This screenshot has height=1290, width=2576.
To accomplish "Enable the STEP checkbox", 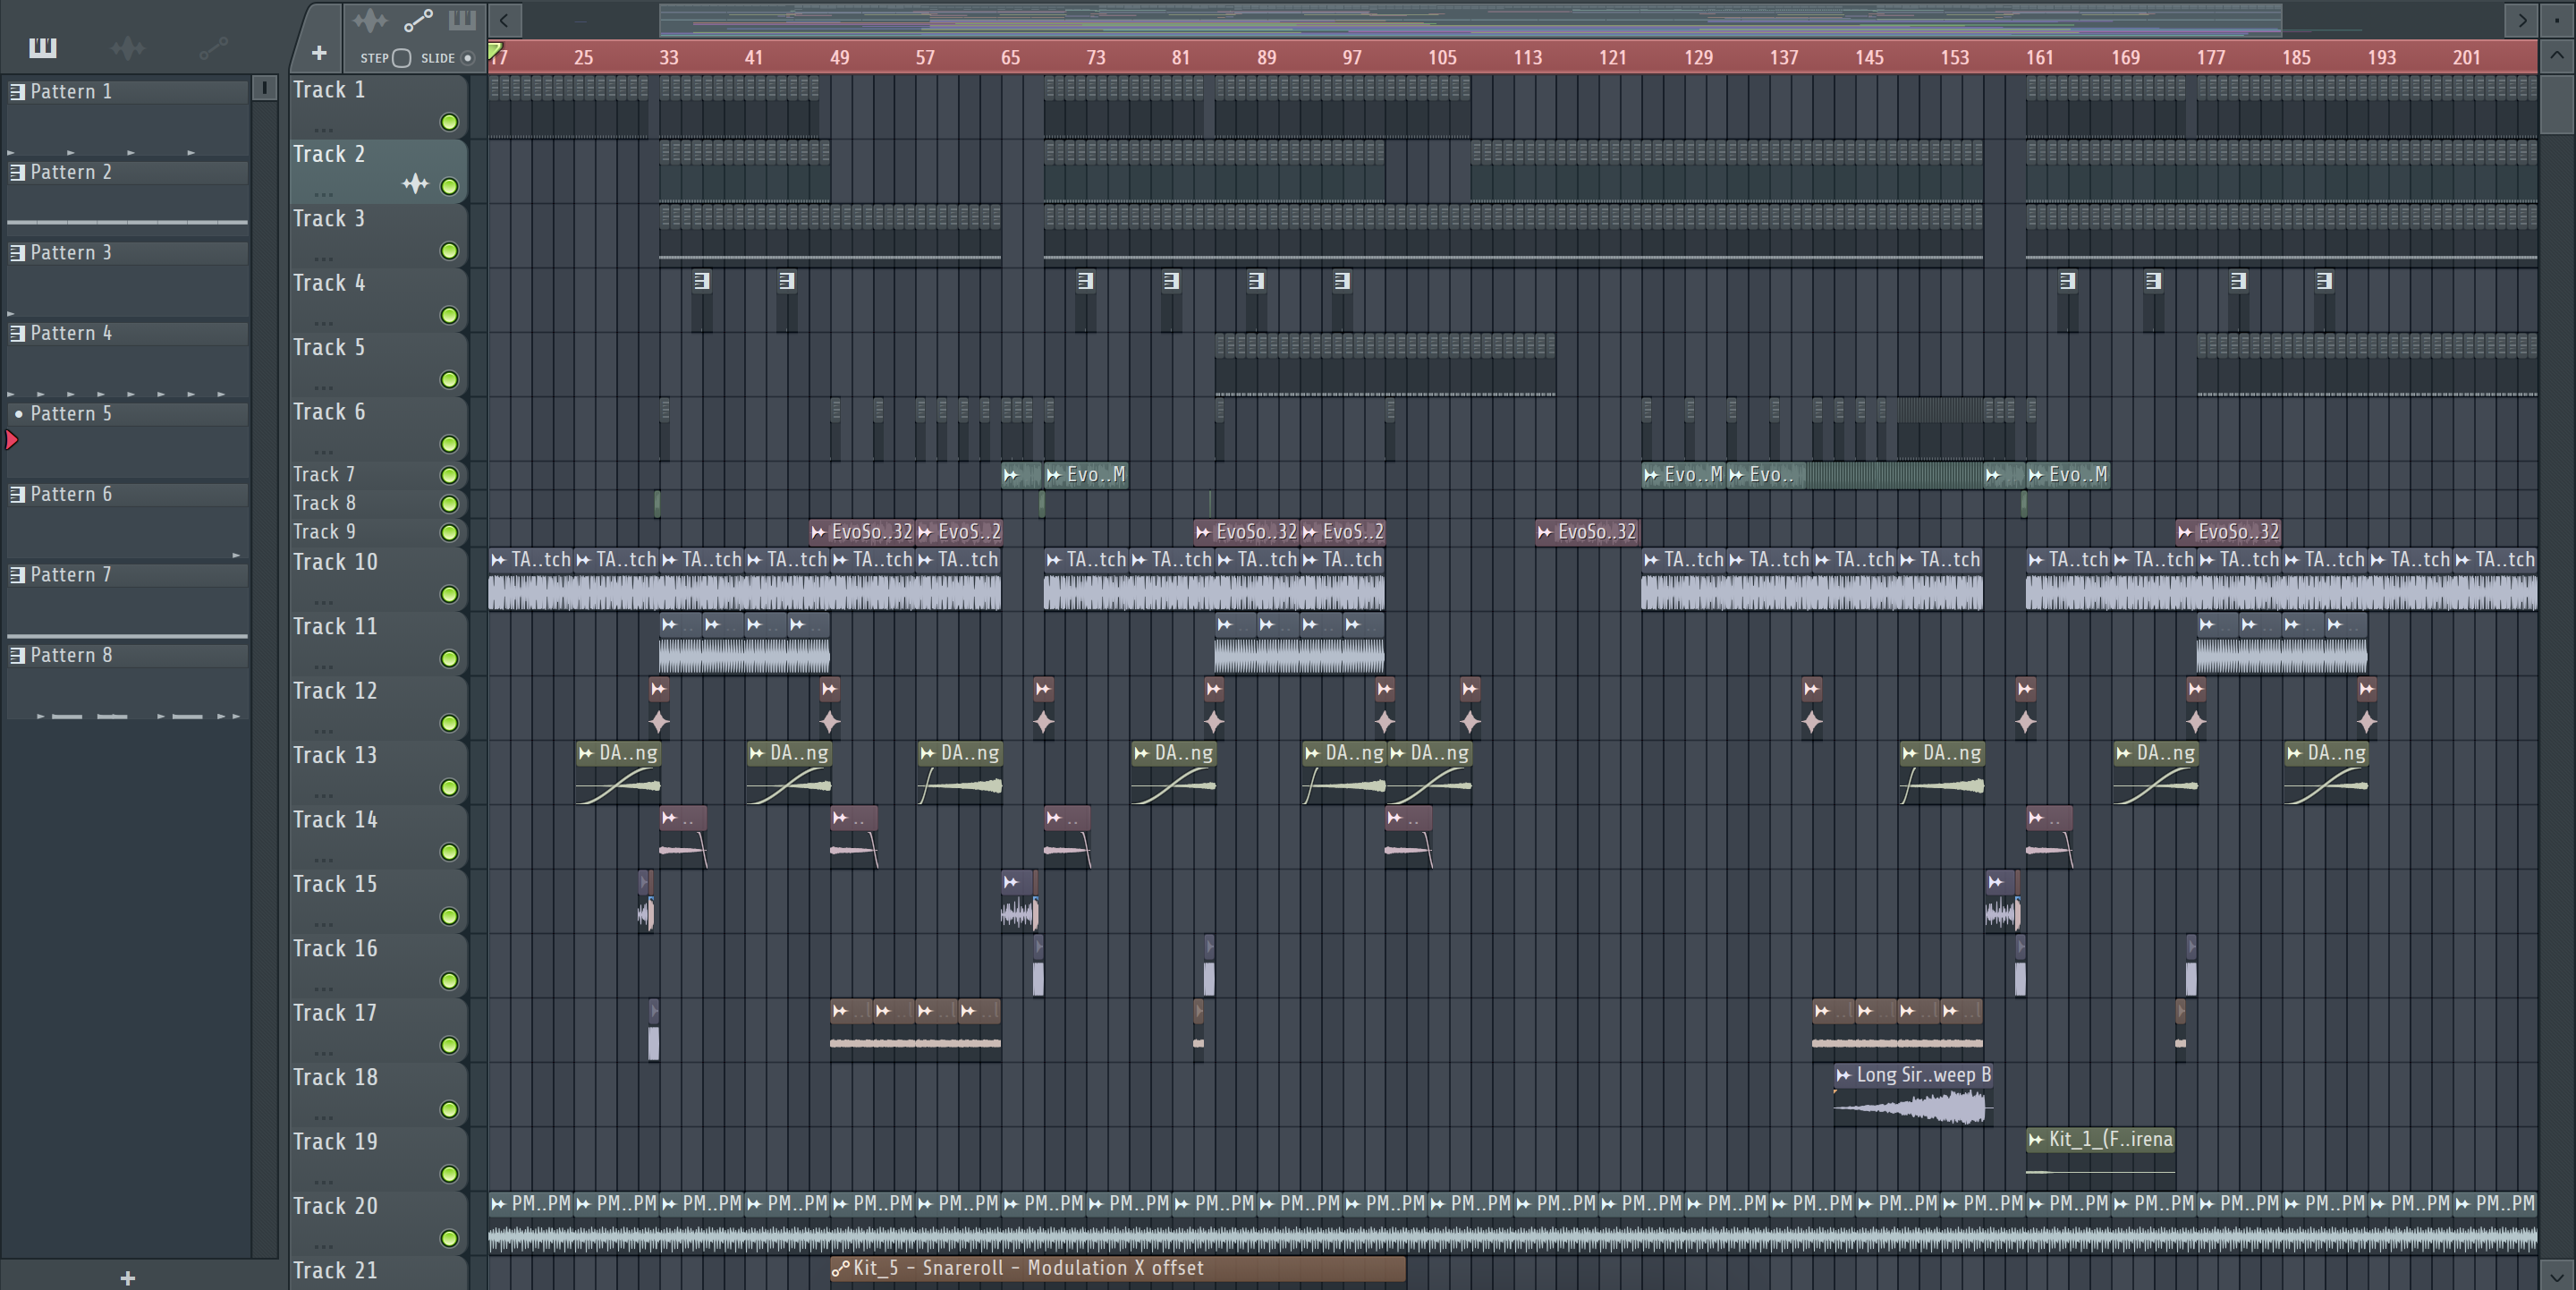I will pos(402,58).
